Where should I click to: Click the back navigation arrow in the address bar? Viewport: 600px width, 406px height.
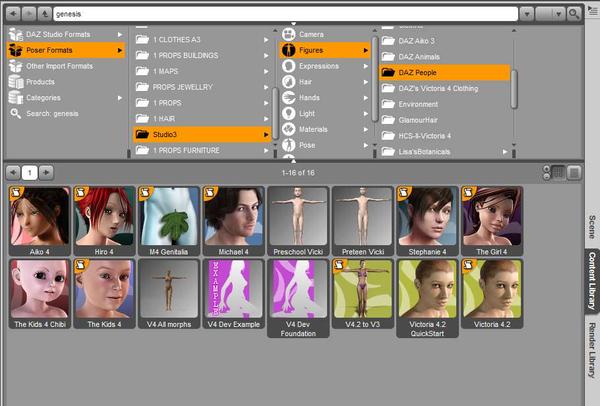13,14
